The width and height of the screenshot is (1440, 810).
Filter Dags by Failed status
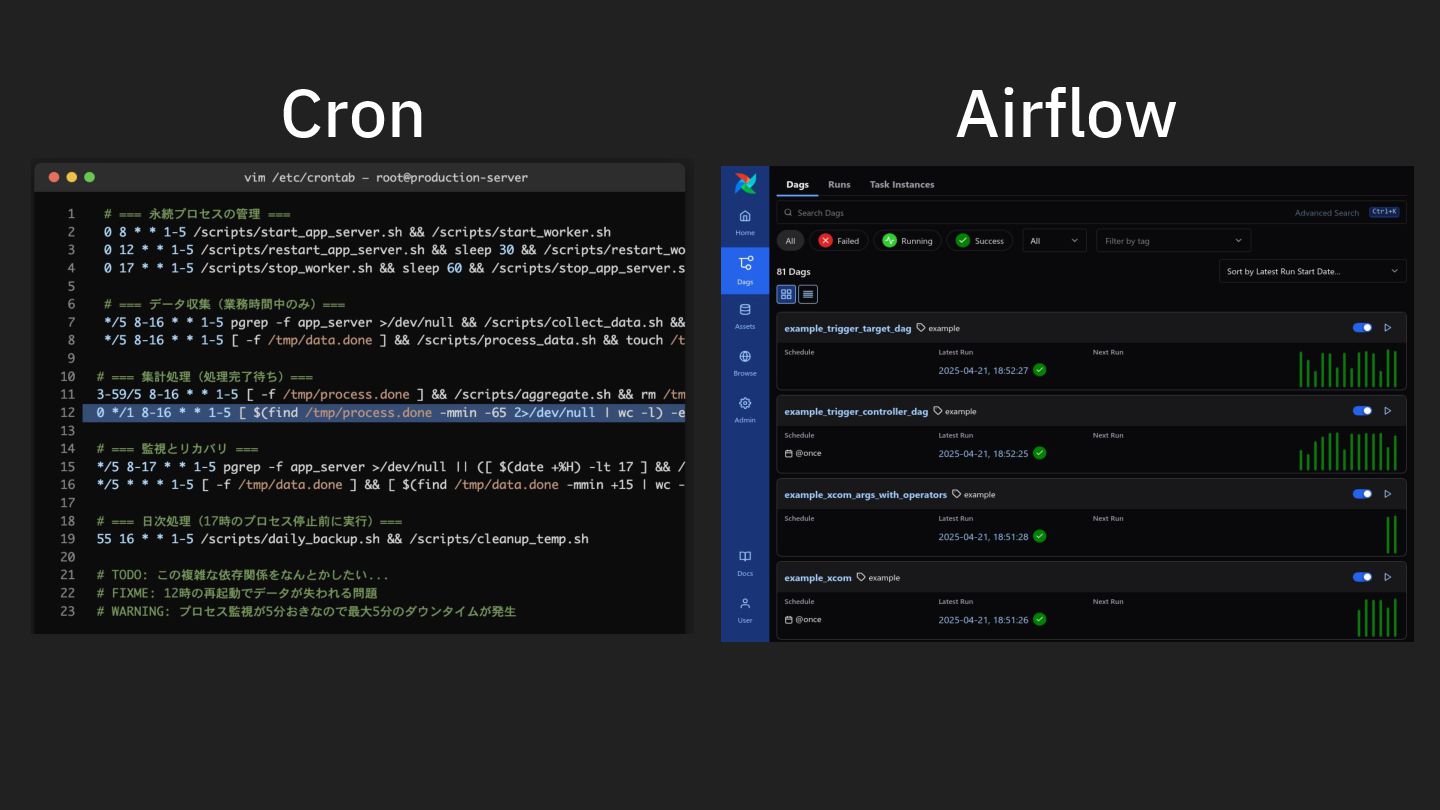coord(838,240)
